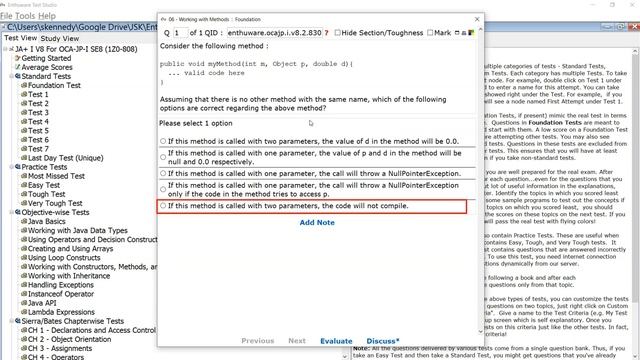Image resolution: width=640 pixels, height=360 pixels.
Task: Open the Help menu
Action: [x=47, y=16]
